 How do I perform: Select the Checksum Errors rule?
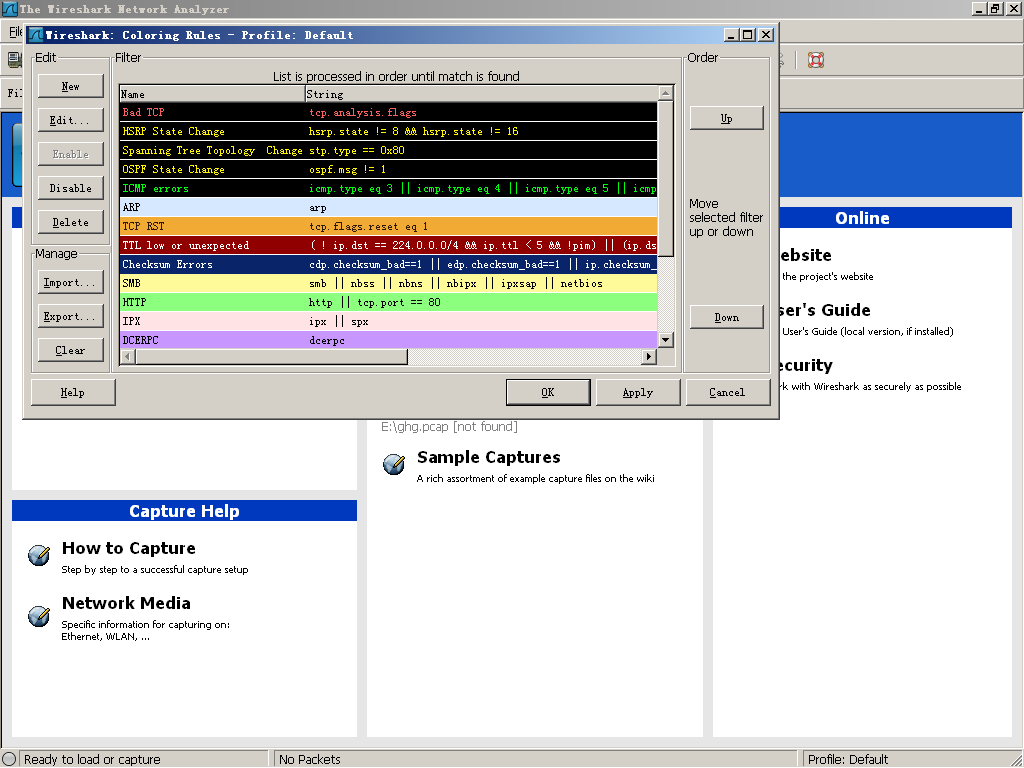tap(389, 264)
